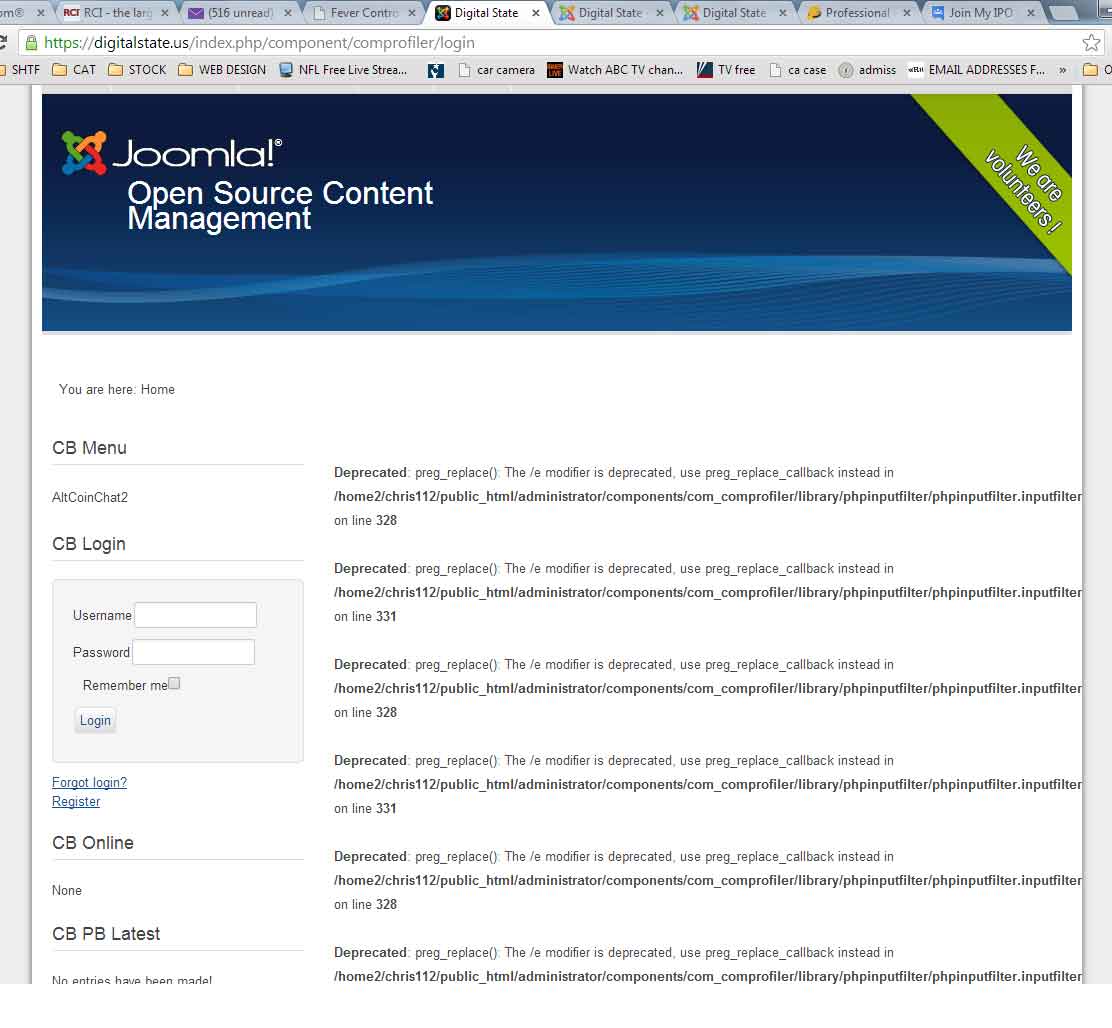Close the RCI tab
The image size is (1112, 1028).
(165, 13)
